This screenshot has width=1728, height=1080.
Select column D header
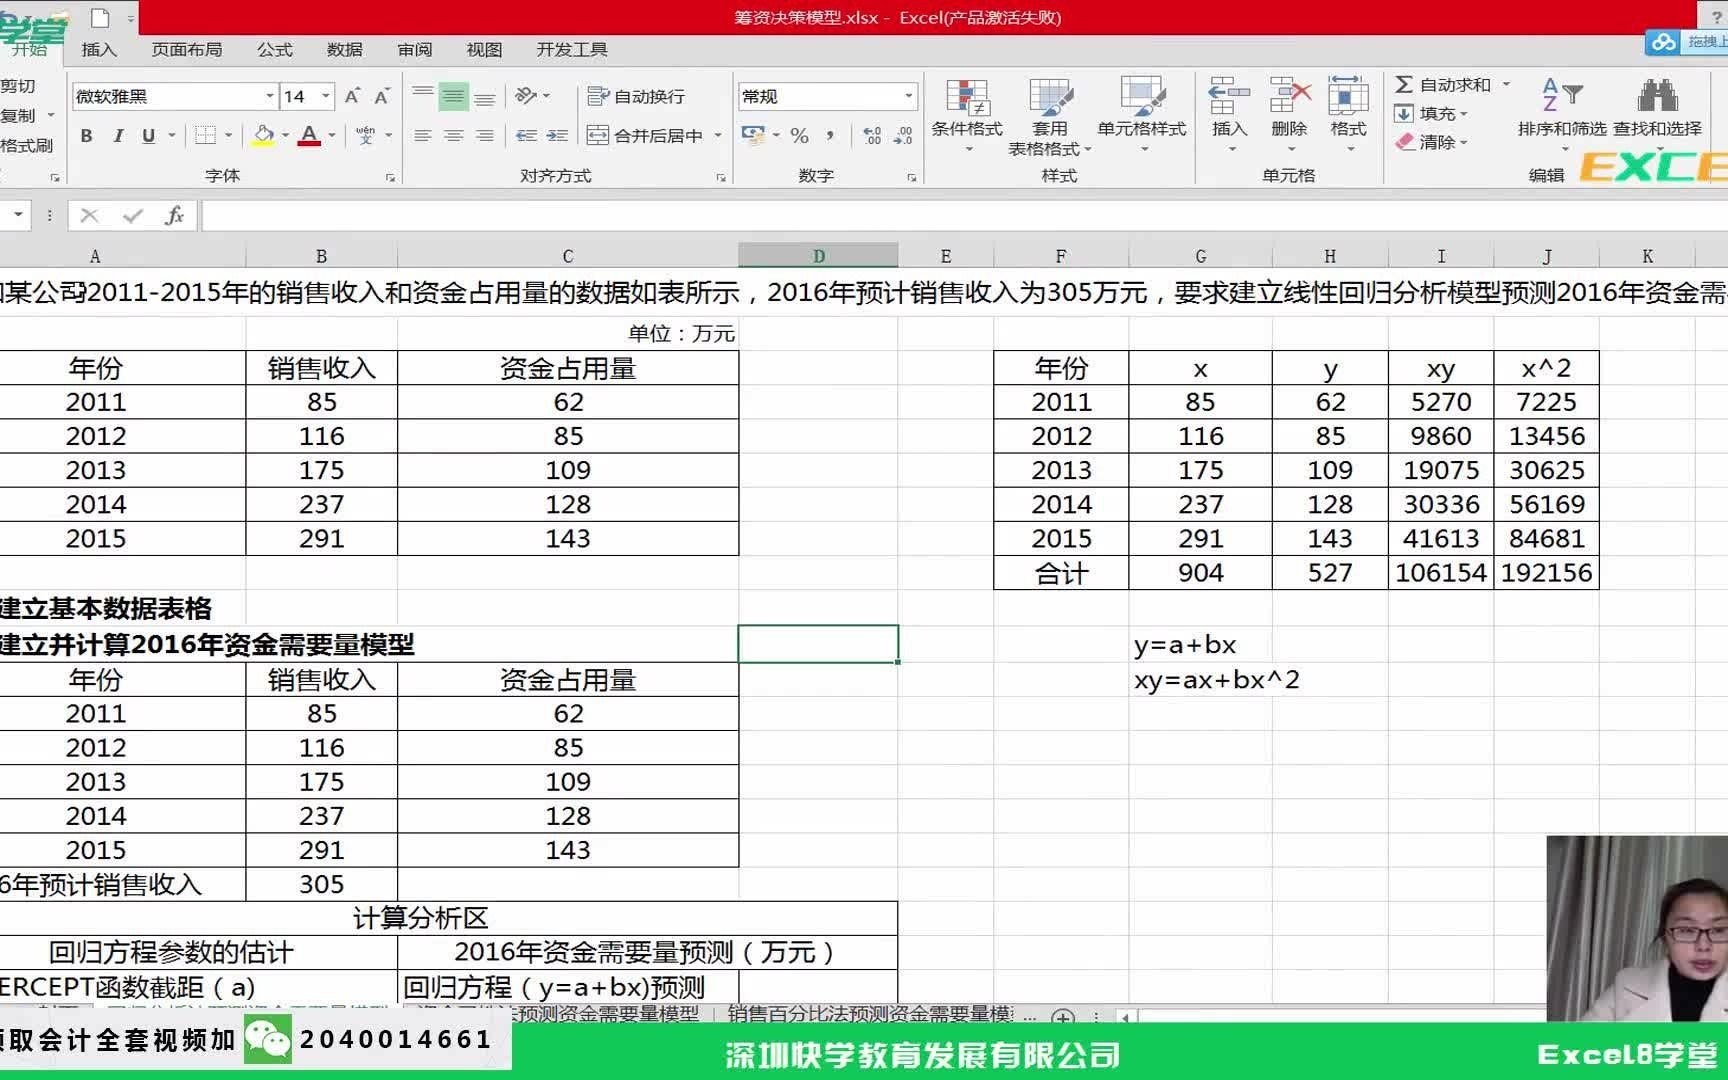pyautogui.click(x=818, y=256)
